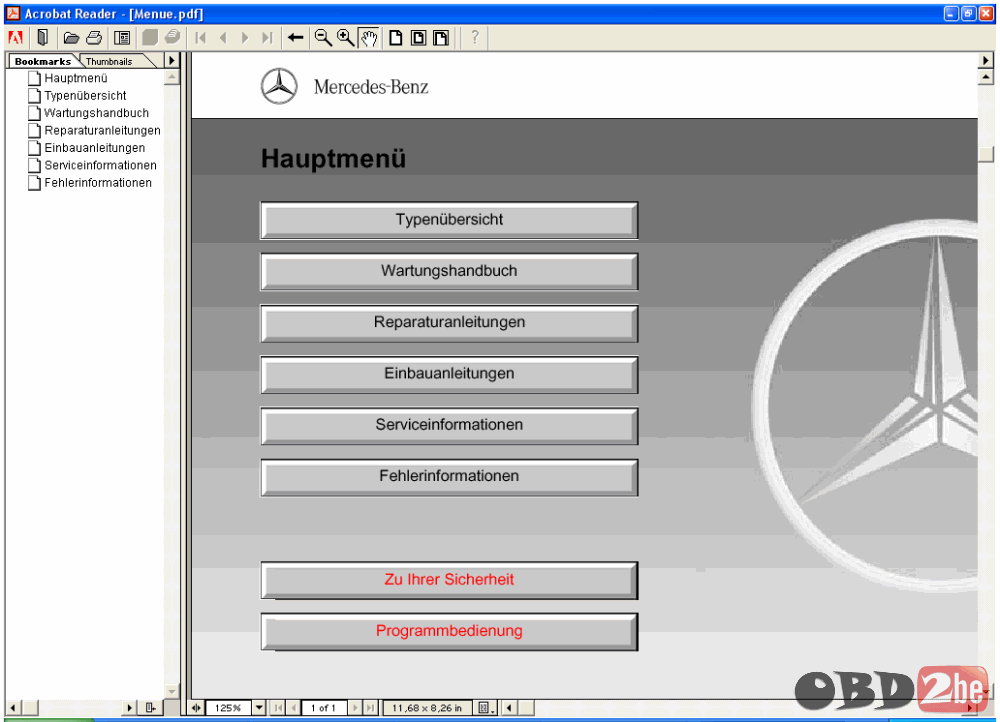
Task: Click bookmarks pane scroll left arrow
Action: [12, 707]
